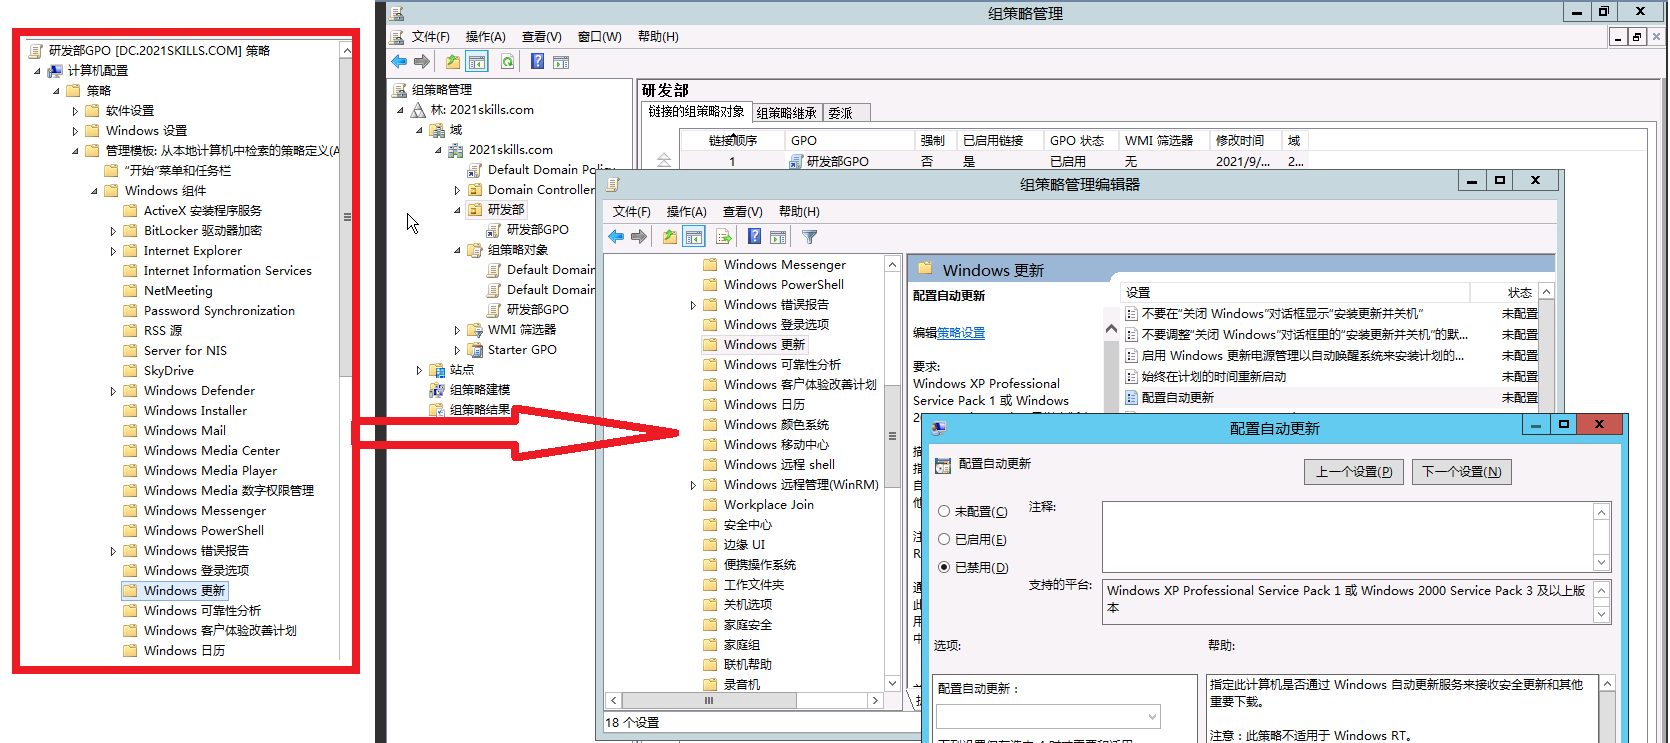The height and width of the screenshot is (743, 1670).
Task: Expand 软件设置 node in left tree
Action: click(75, 111)
